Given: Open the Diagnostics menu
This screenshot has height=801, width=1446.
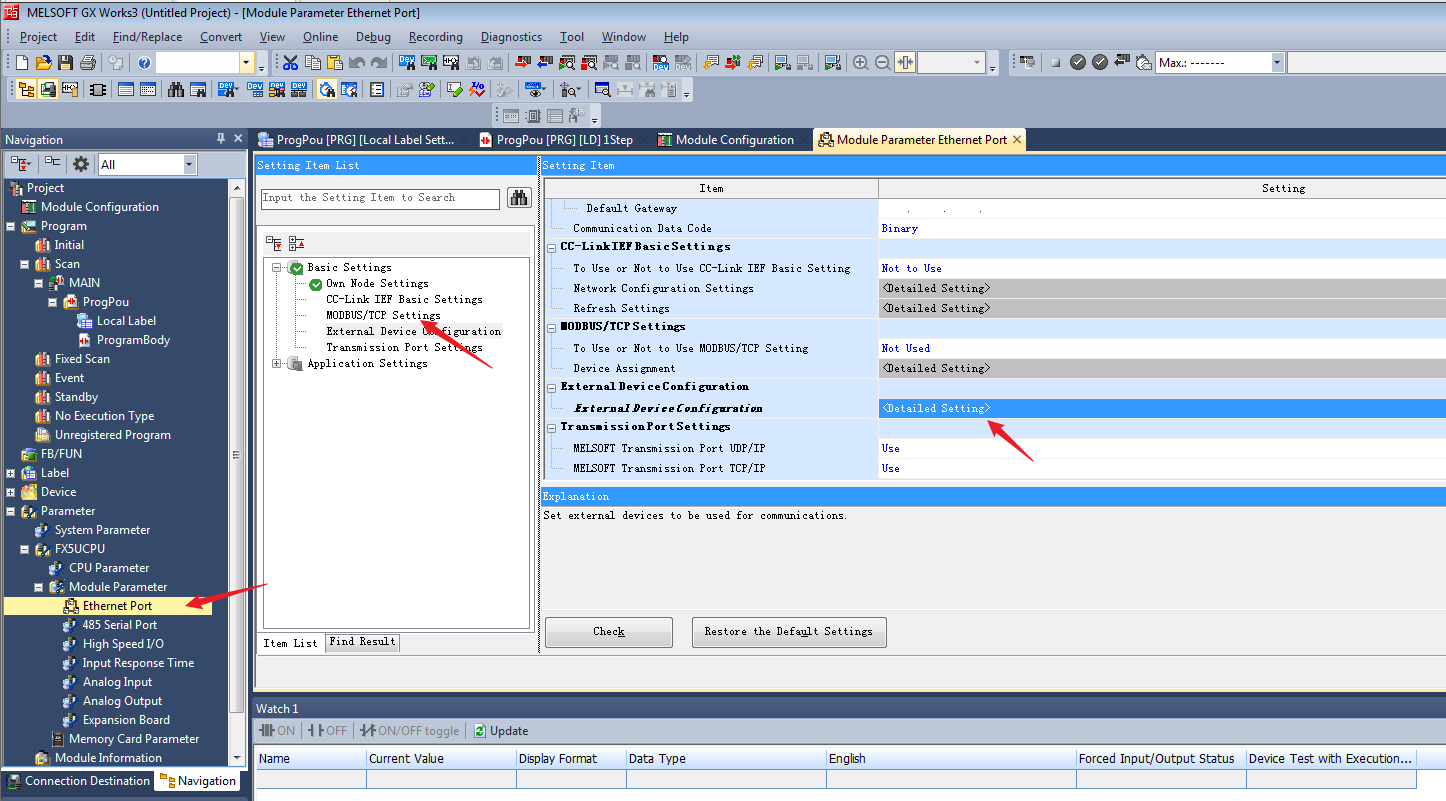Looking at the screenshot, I should pyautogui.click(x=511, y=37).
